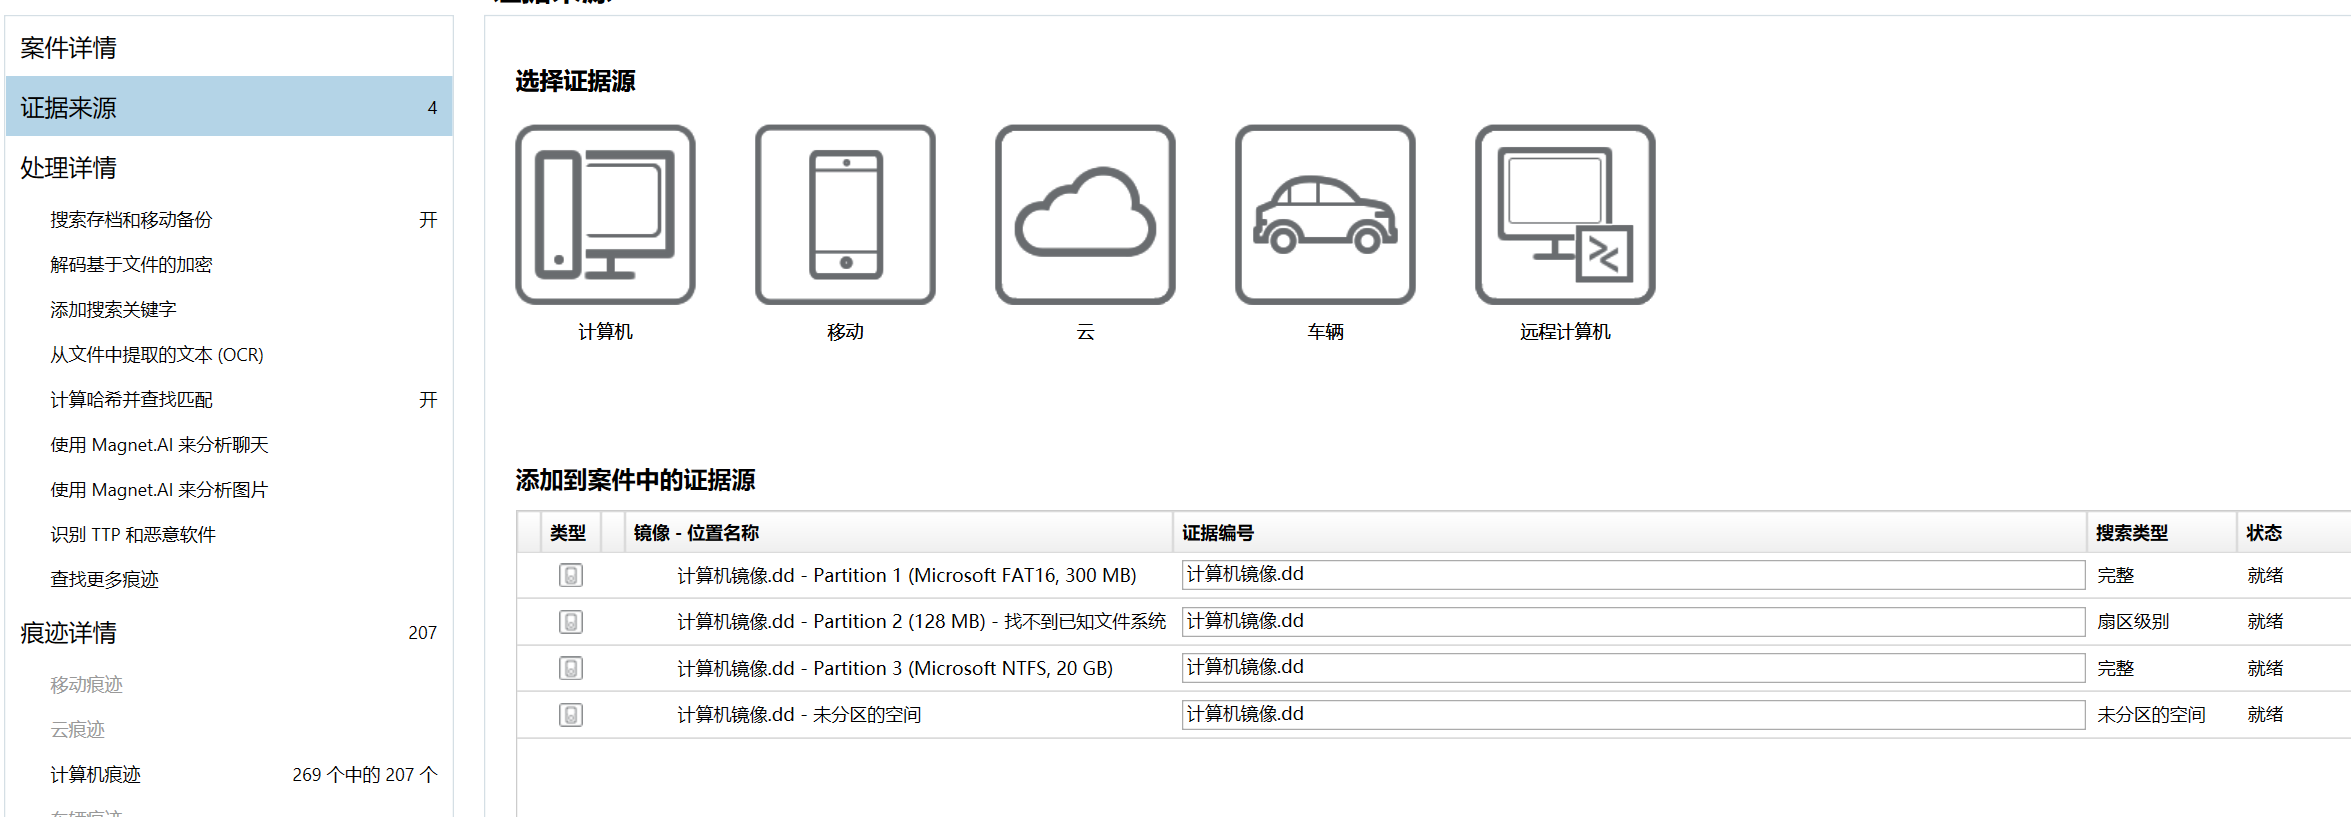Viewport: 2351px width, 817px height.
Task: Click the disk icon for Partition 3 row
Action: (571, 668)
